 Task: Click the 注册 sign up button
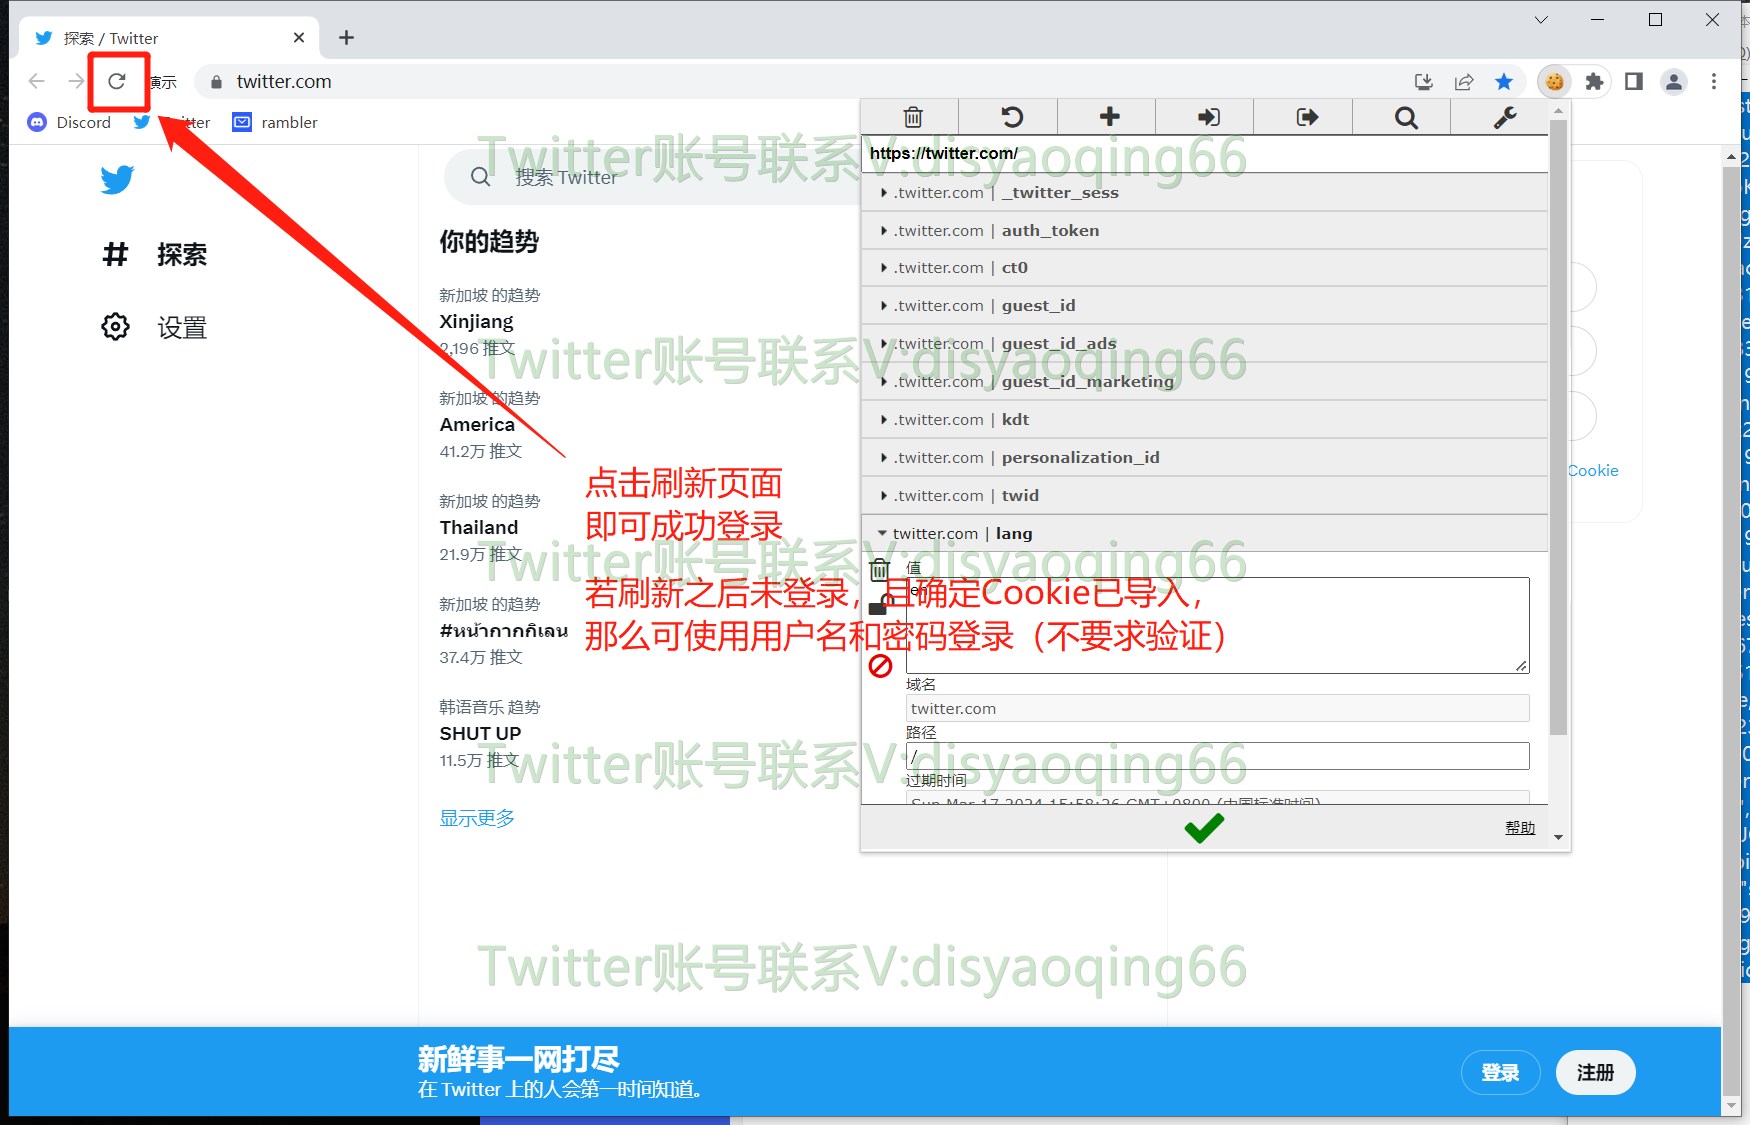pos(1595,1073)
